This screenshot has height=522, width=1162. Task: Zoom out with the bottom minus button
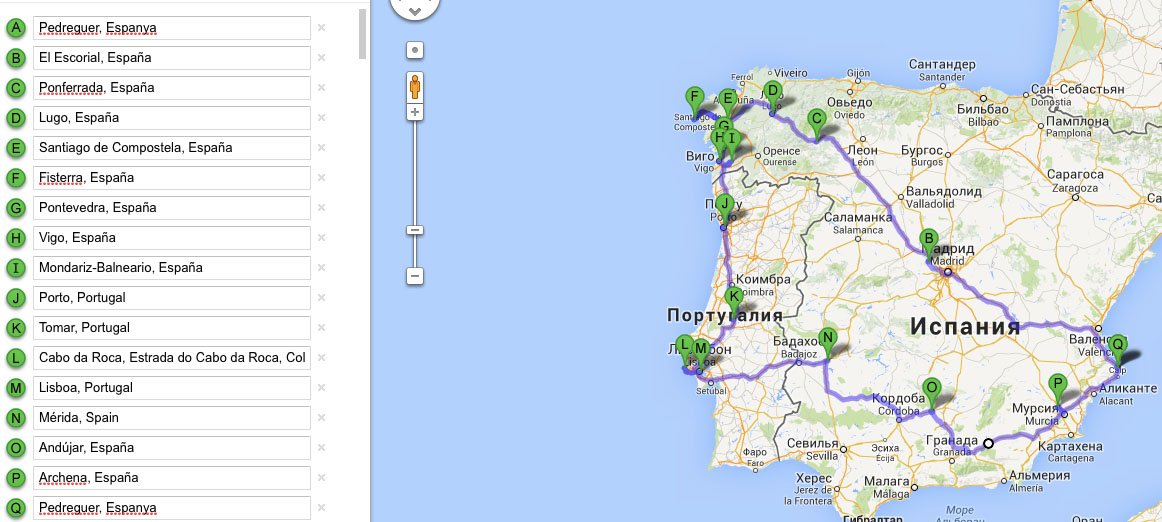coord(415,277)
